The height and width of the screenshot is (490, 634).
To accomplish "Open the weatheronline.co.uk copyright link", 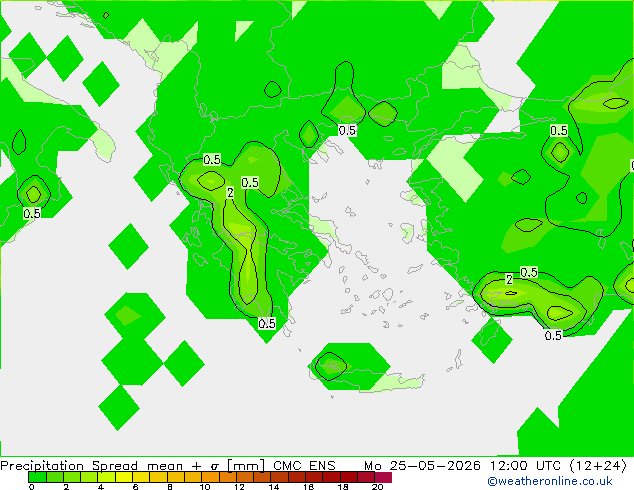I will click(550, 481).
